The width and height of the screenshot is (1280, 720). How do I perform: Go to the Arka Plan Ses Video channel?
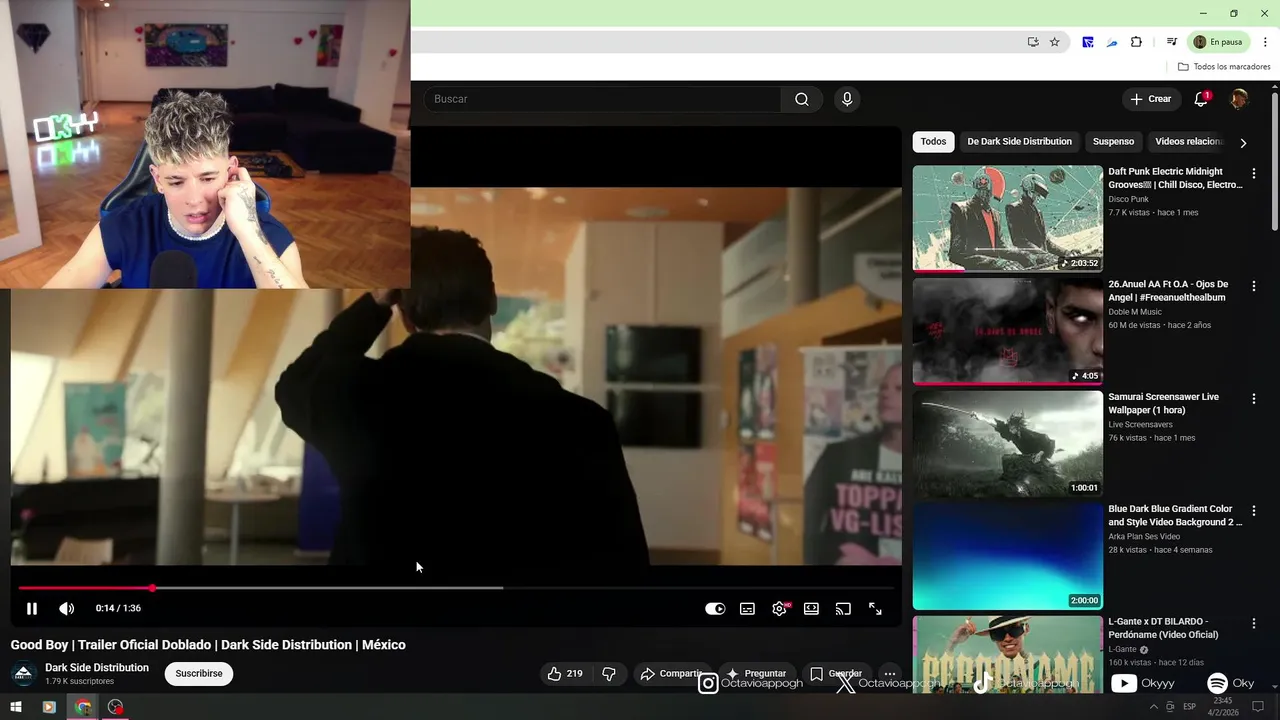(1144, 537)
